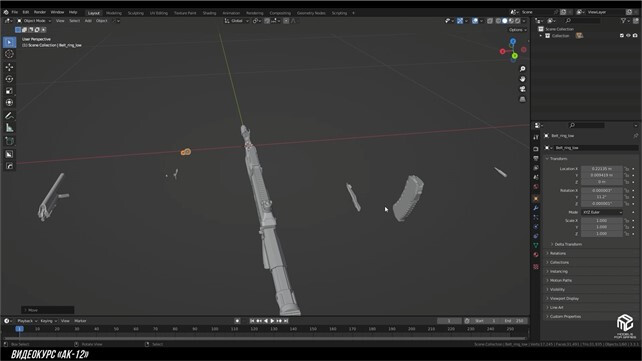Select the Scale tool
Image resolution: width=642 pixels, height=361 pixels.
[9, 91]
